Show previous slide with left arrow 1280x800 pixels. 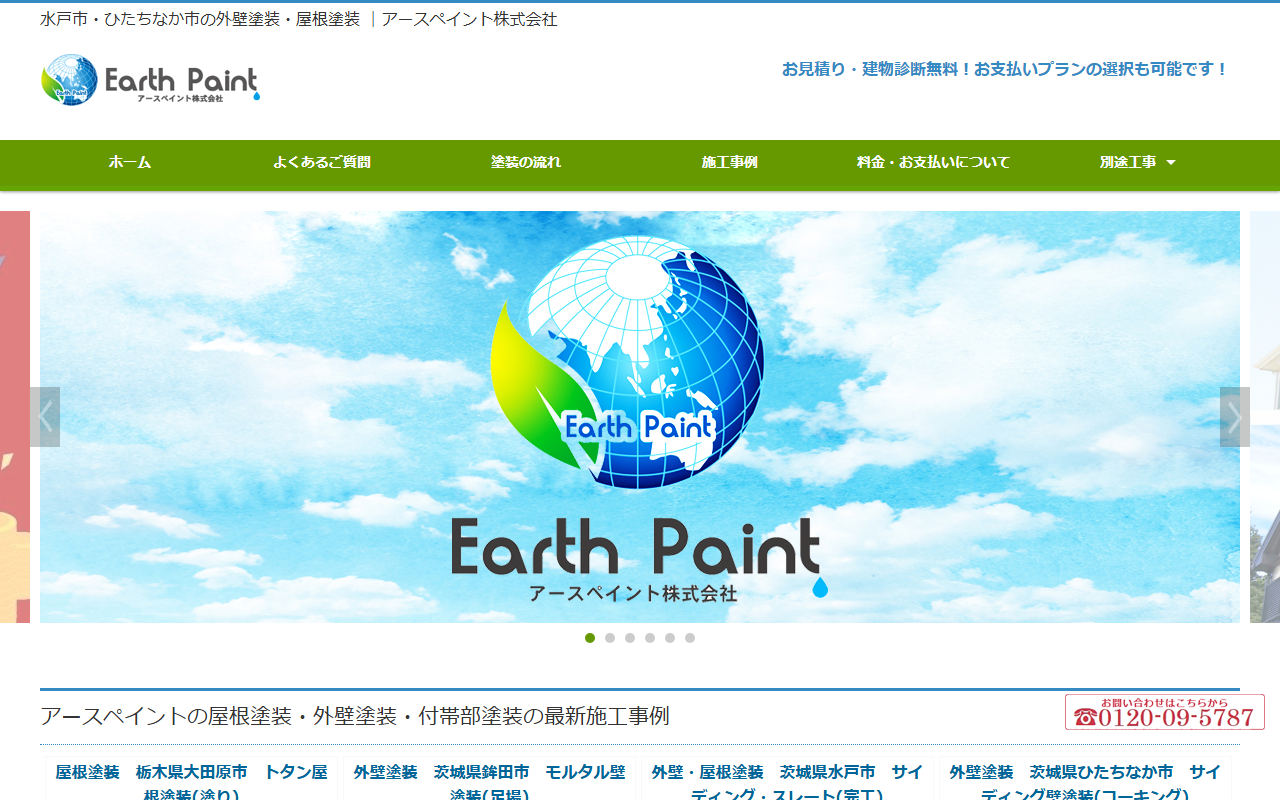pyautogui.click(x=45, y=417)
